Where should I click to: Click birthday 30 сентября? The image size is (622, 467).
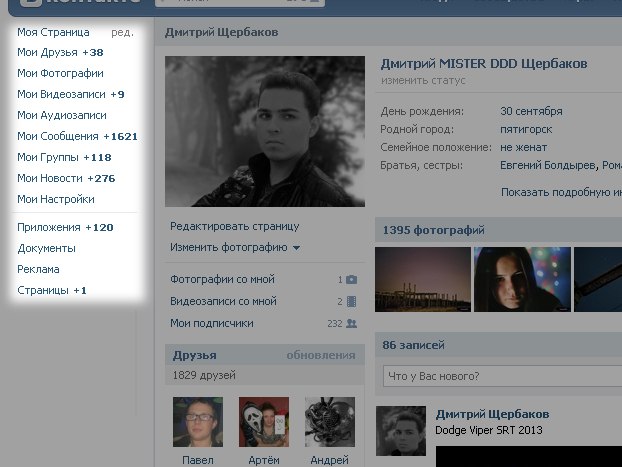pos(531,111)
